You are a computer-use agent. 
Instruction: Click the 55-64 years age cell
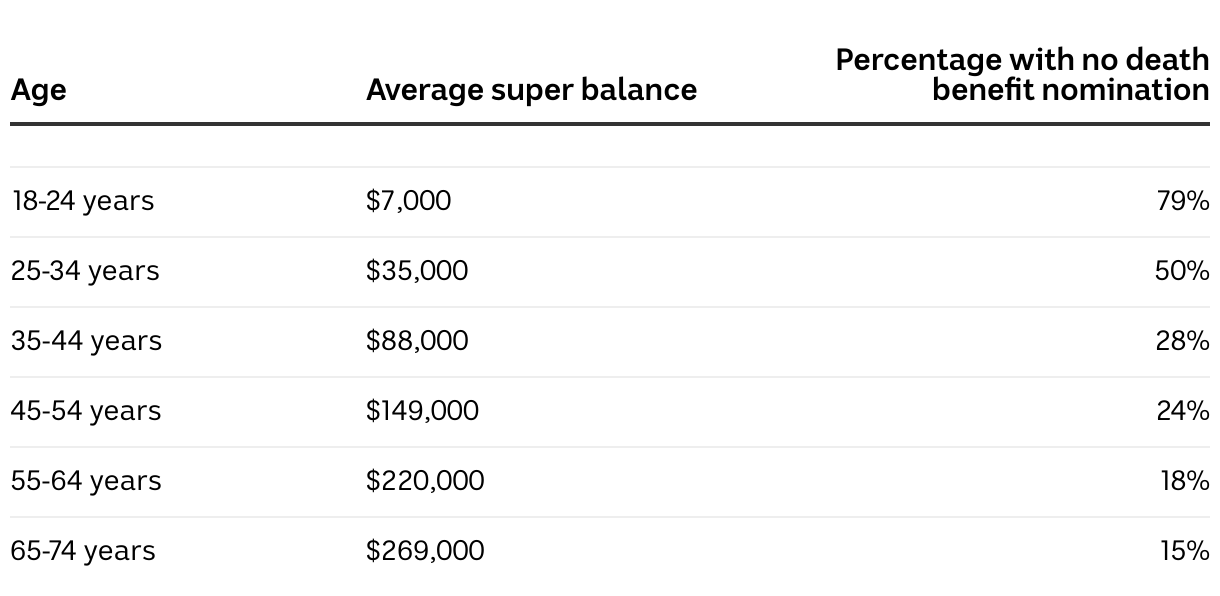point(86,481)
